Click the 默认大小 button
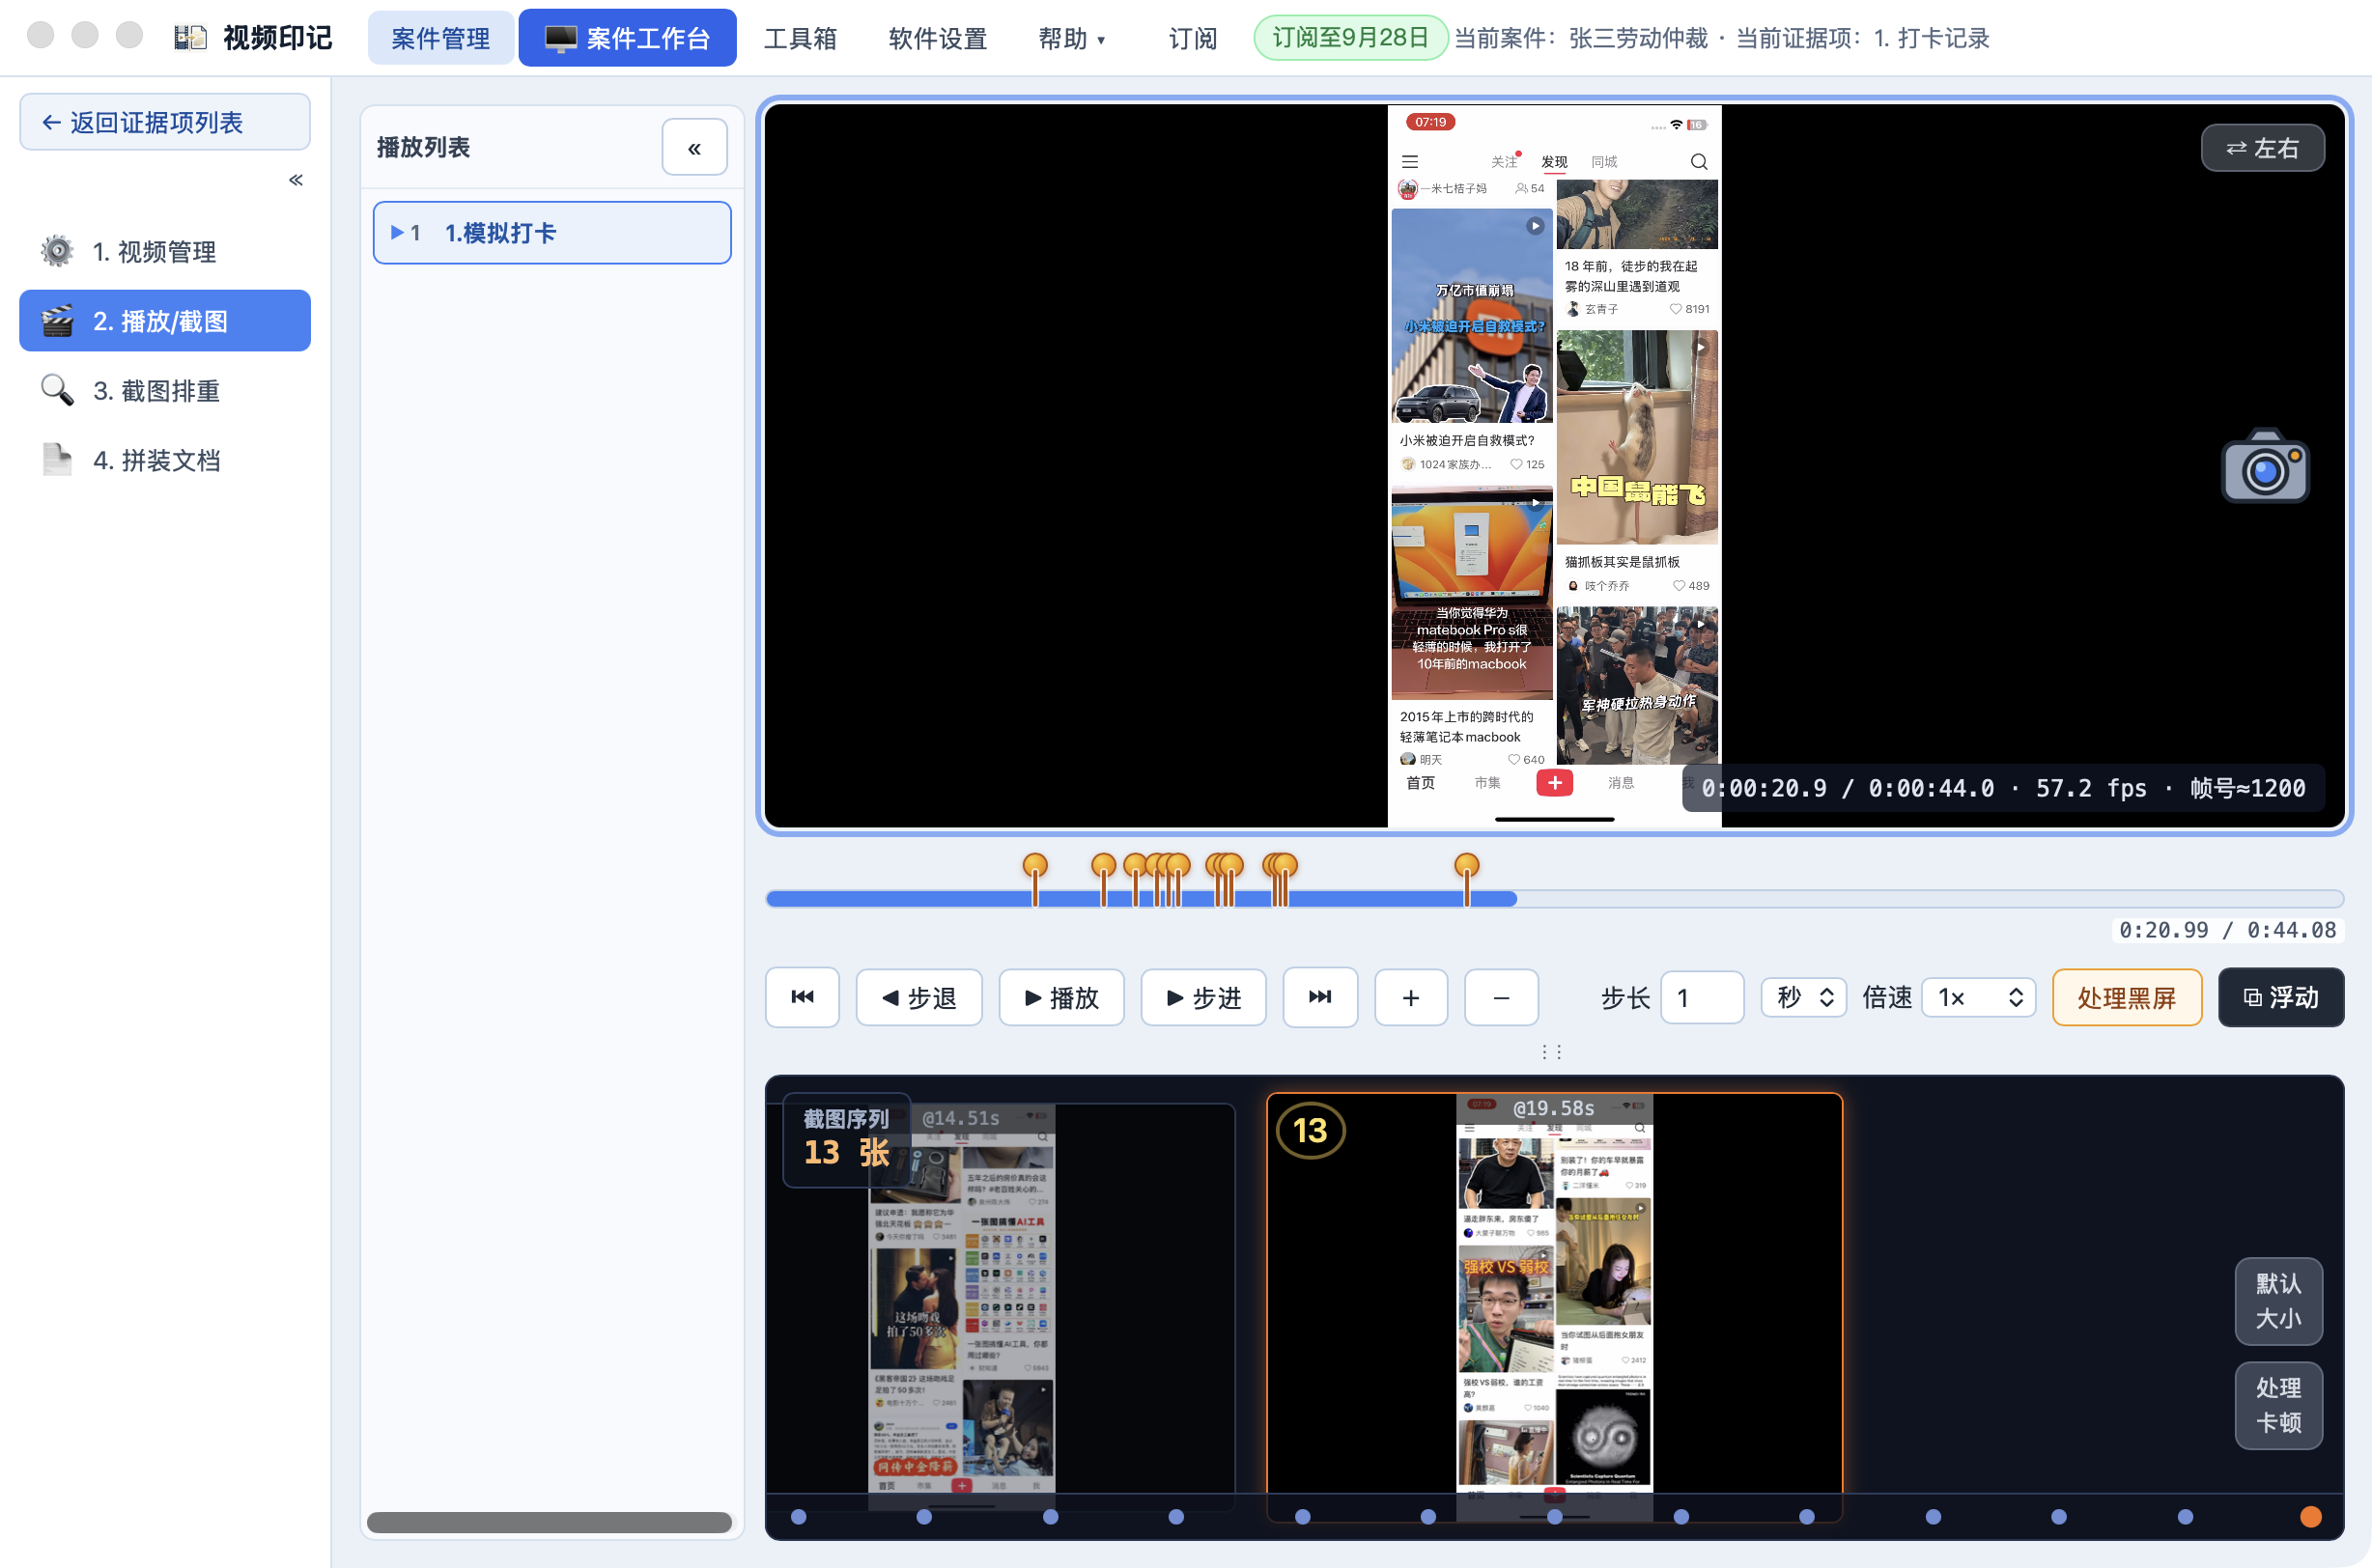The image size is (2372, 1568). click(2278, 1300)
